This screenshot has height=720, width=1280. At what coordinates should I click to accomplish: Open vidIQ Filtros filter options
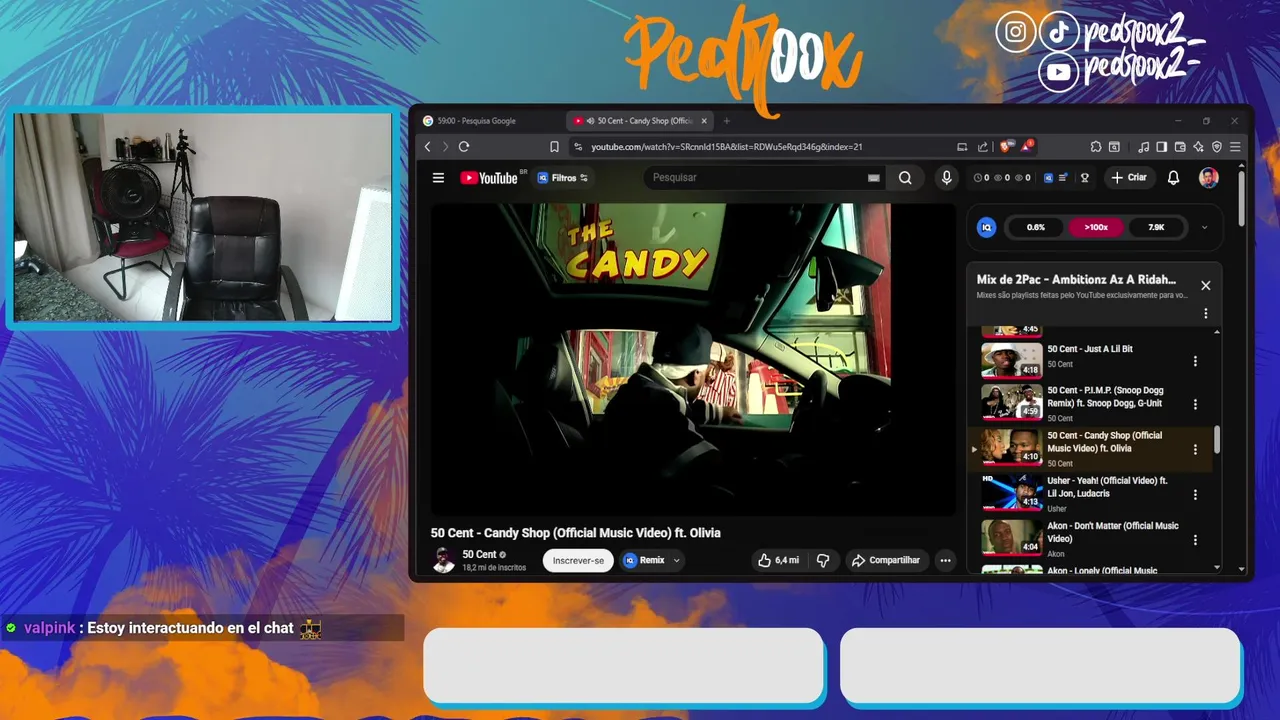click(x=562, y=178)
